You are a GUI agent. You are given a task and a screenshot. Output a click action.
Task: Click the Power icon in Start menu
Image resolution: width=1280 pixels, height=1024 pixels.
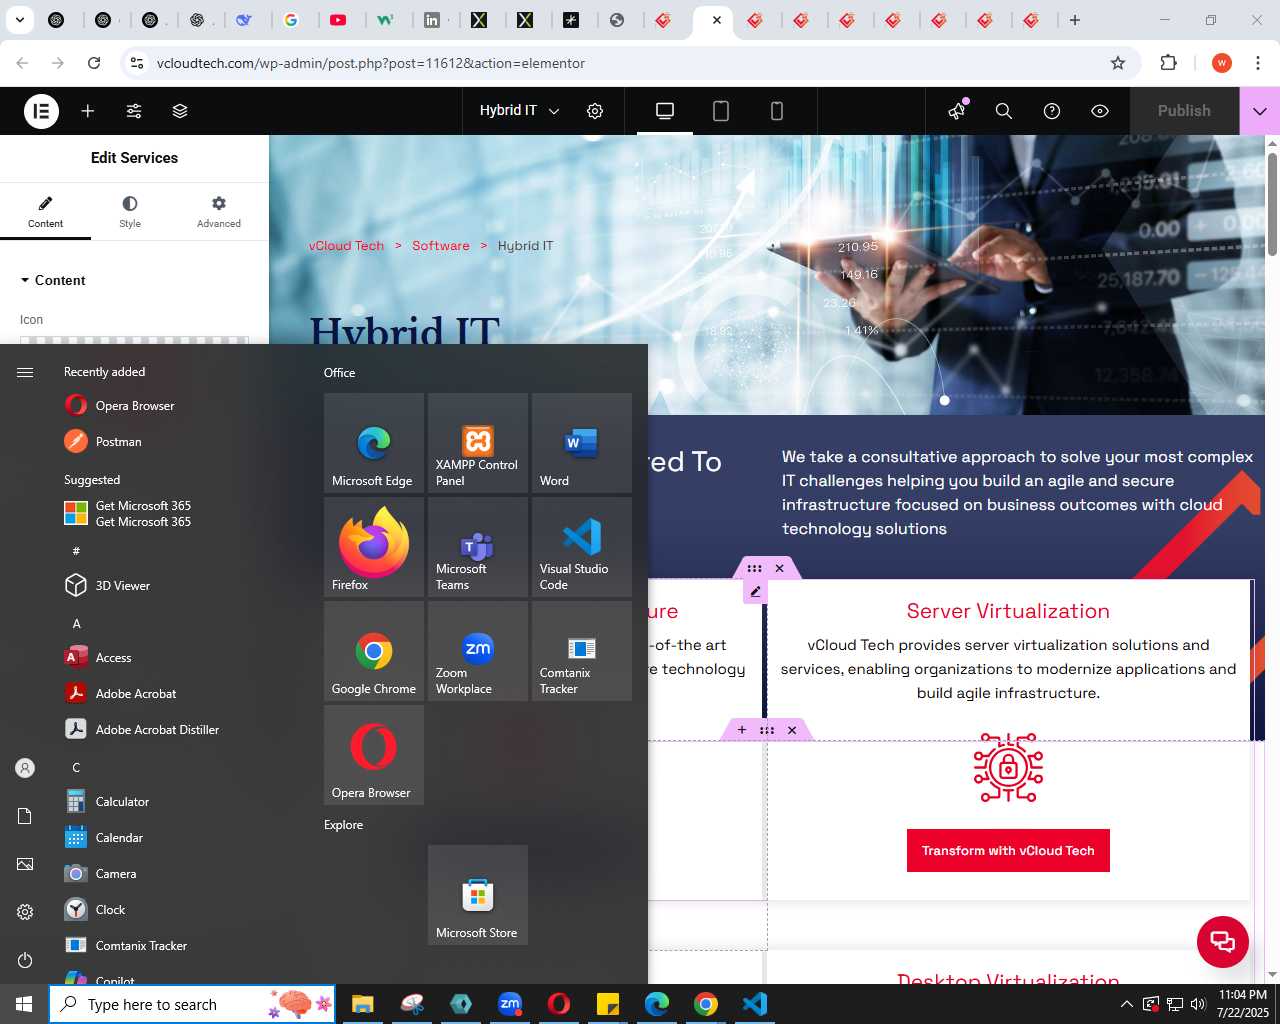[25, 960]
